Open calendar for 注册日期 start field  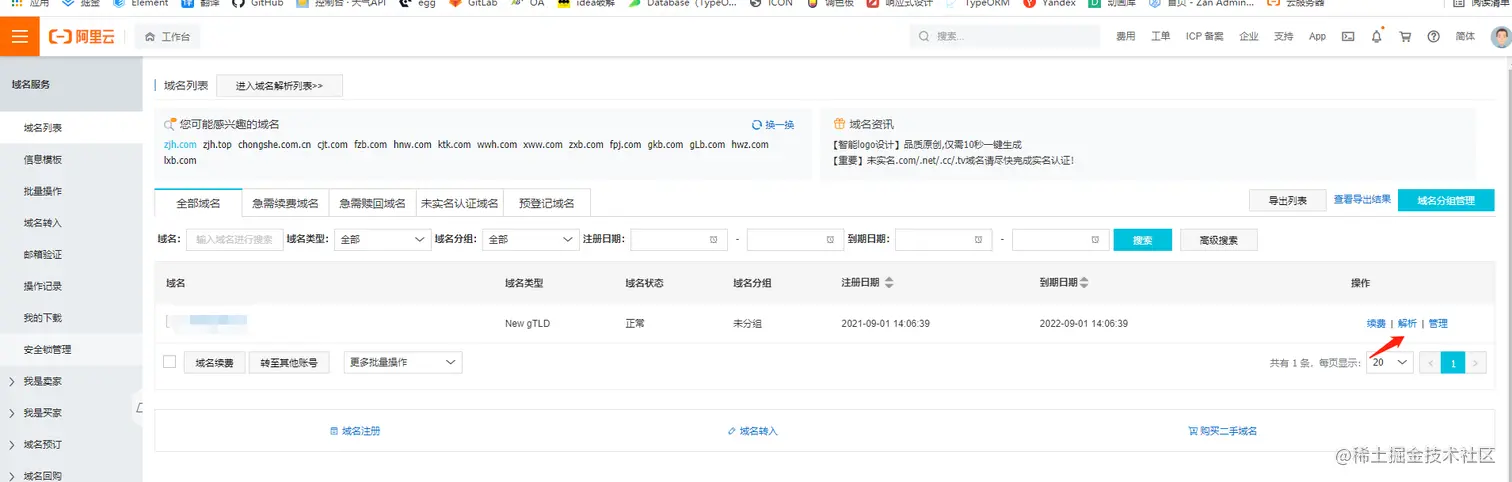click(713, 240)
